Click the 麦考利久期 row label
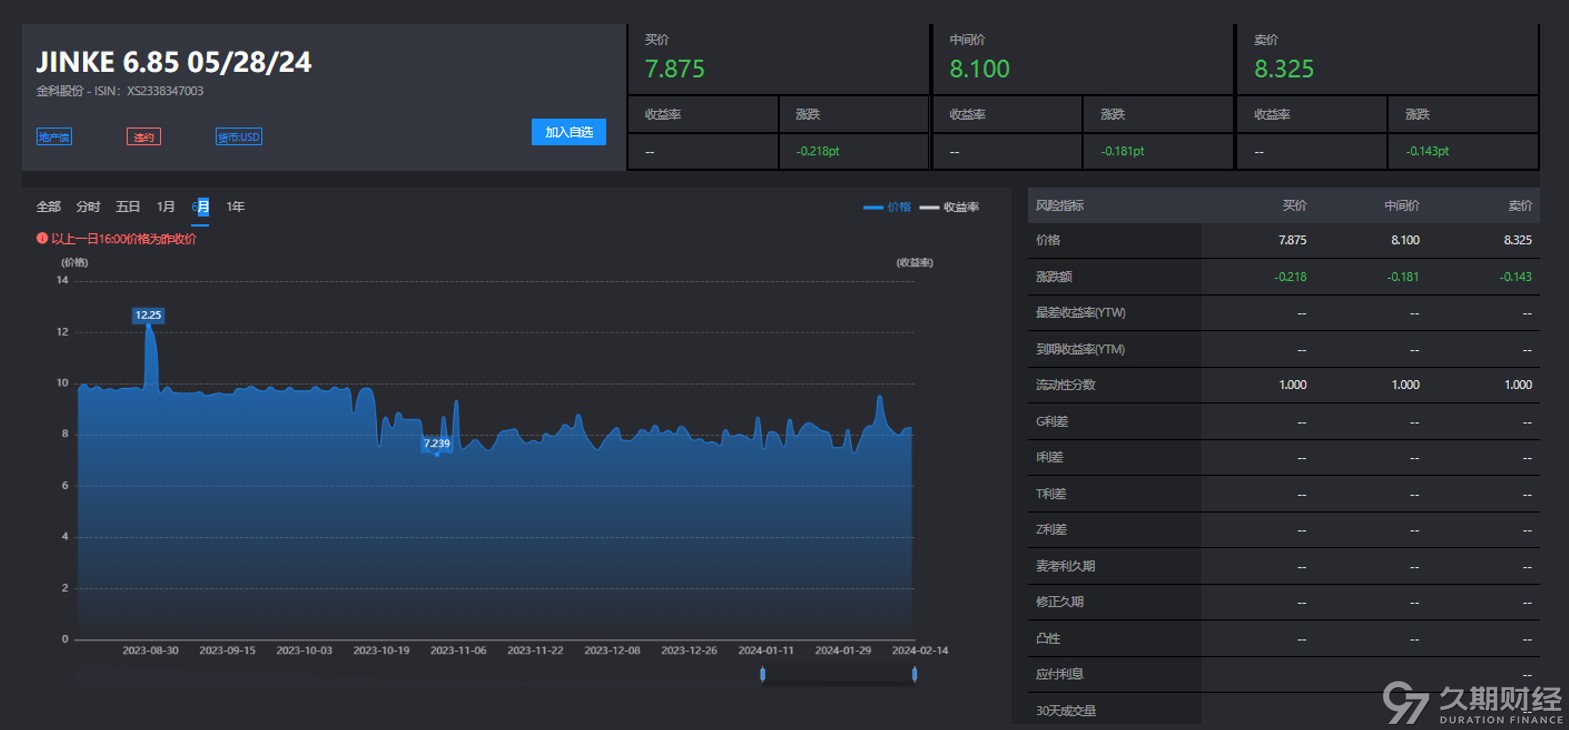 (x=1066, y=566)
